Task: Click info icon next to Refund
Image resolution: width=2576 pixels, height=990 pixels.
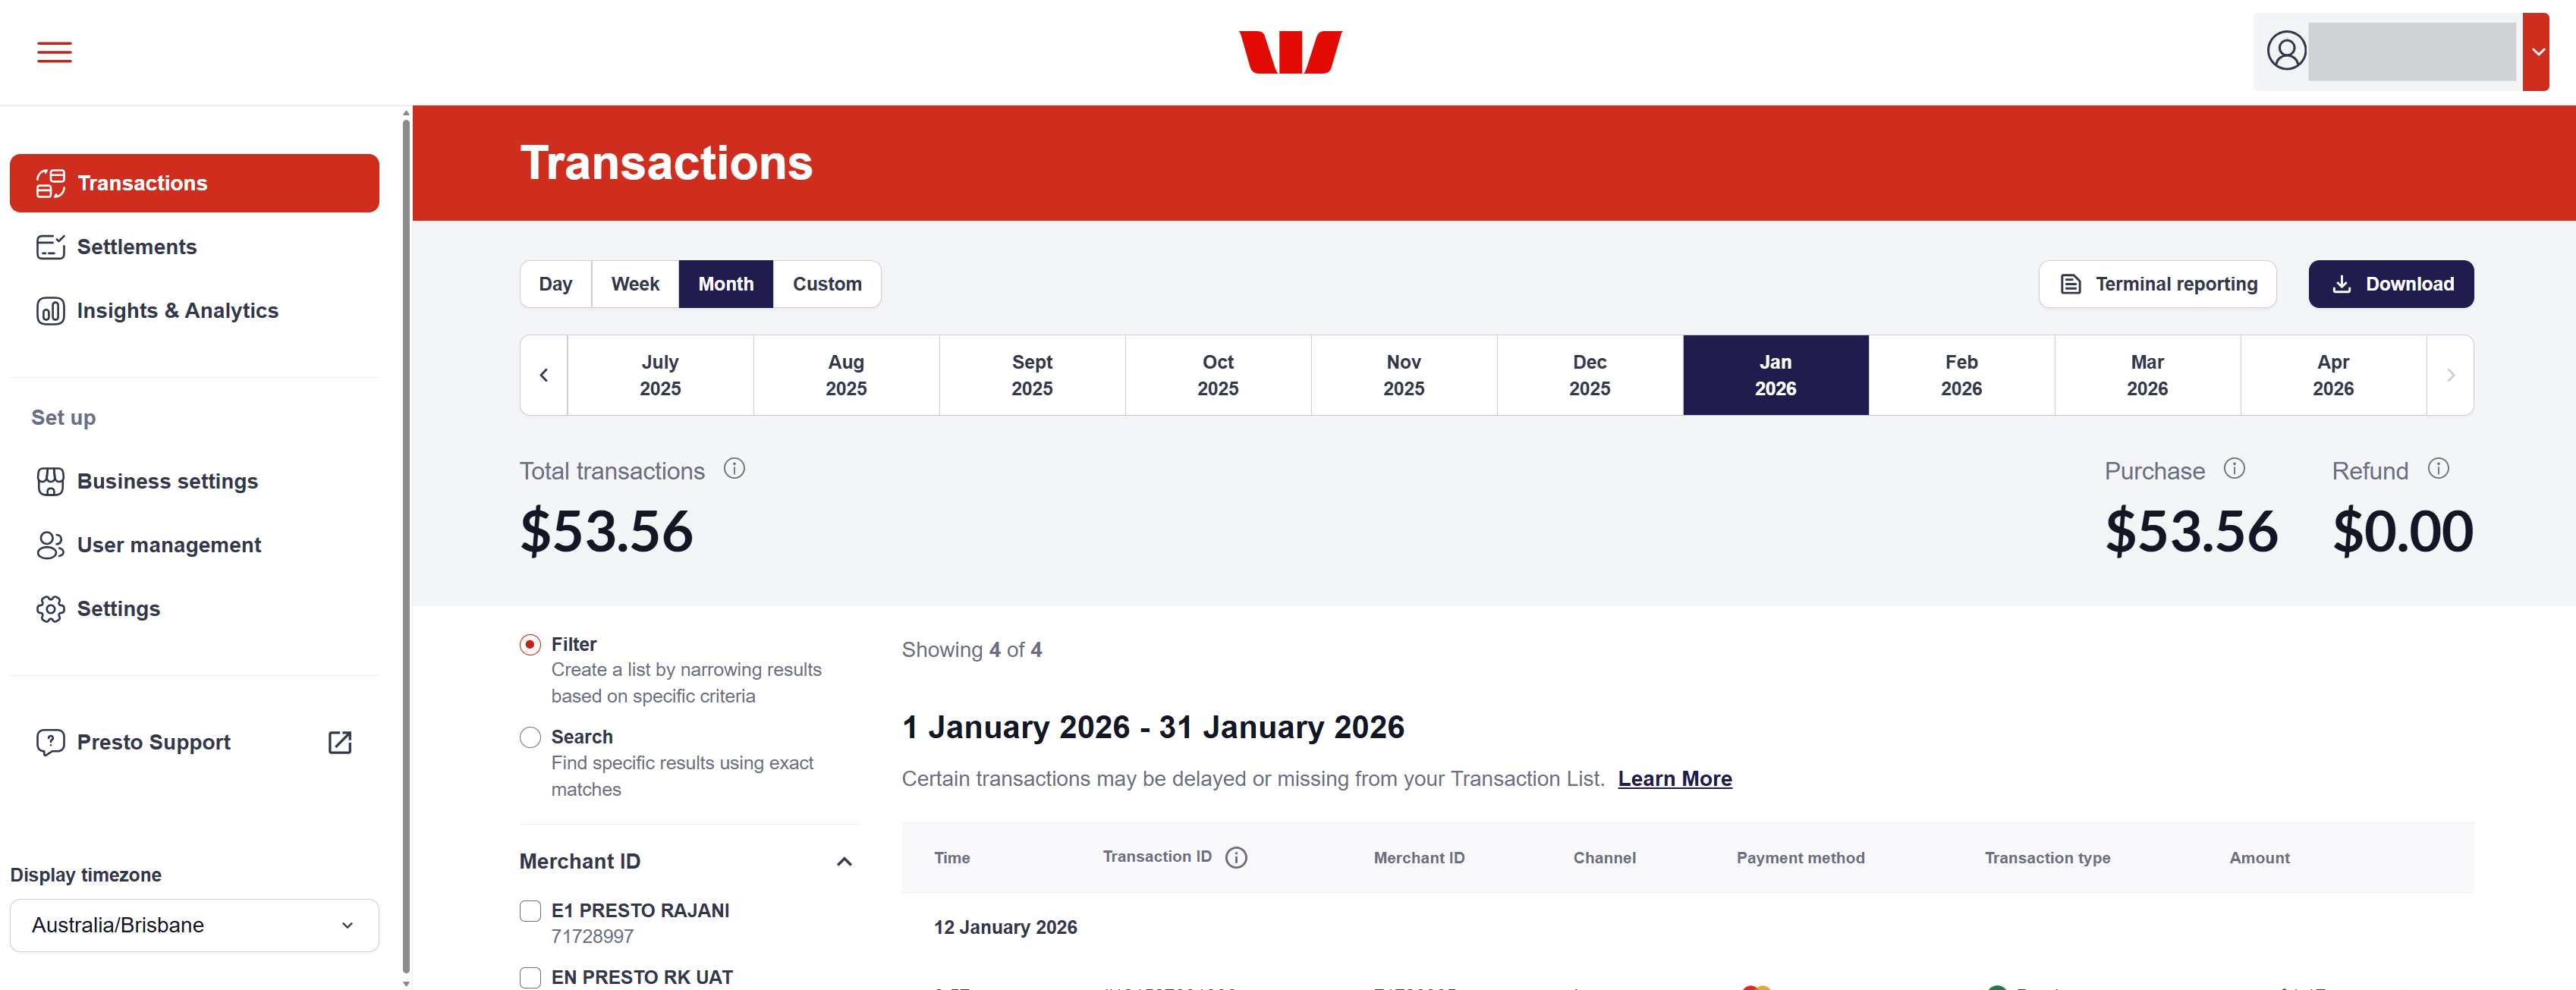Action: [2438, 468]
